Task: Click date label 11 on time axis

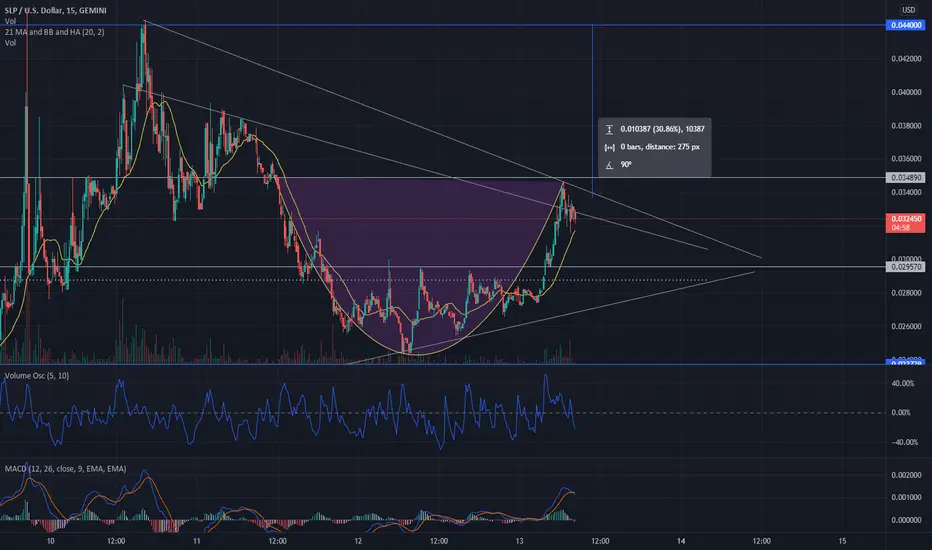Action: 196,540
